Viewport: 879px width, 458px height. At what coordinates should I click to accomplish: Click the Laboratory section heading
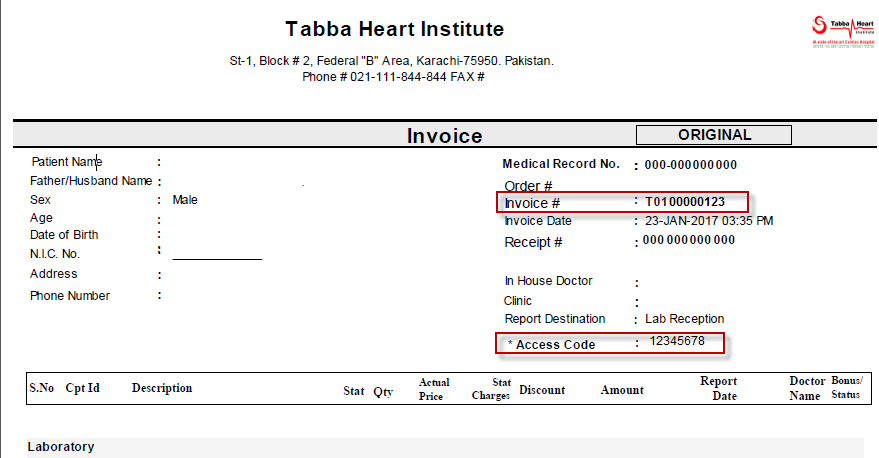(x=61, y=447)
